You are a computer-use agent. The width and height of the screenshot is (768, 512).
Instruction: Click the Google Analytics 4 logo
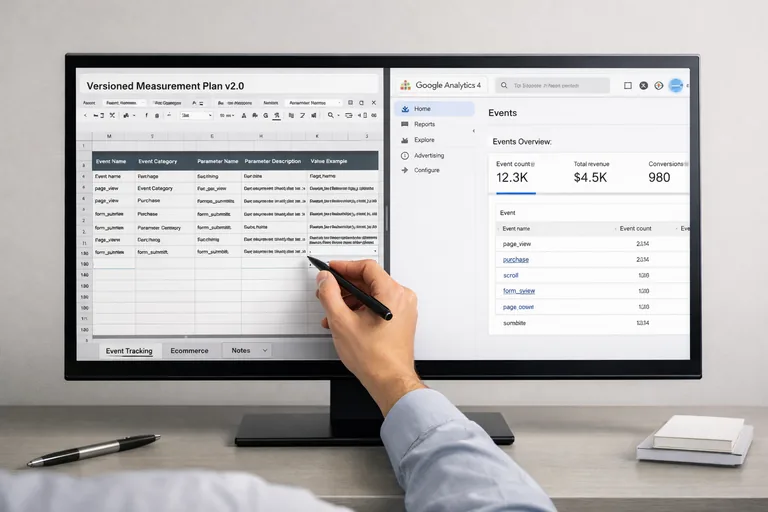(x=405, y=86)
